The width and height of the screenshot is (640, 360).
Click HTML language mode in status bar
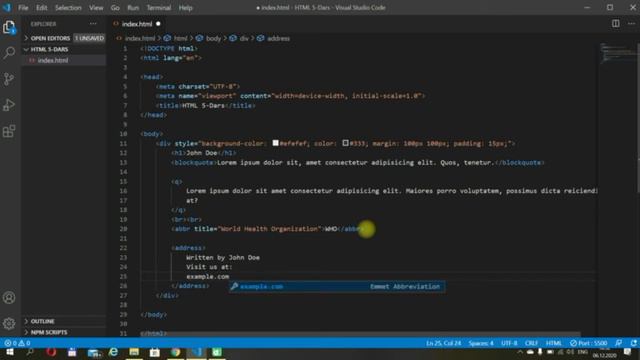click(553, 343)
